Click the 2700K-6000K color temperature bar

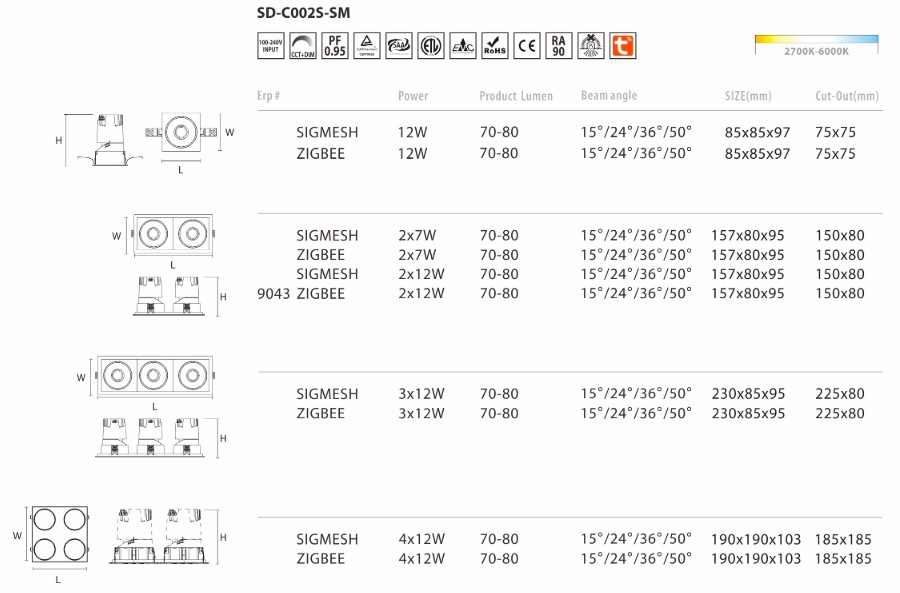point(816,40)
